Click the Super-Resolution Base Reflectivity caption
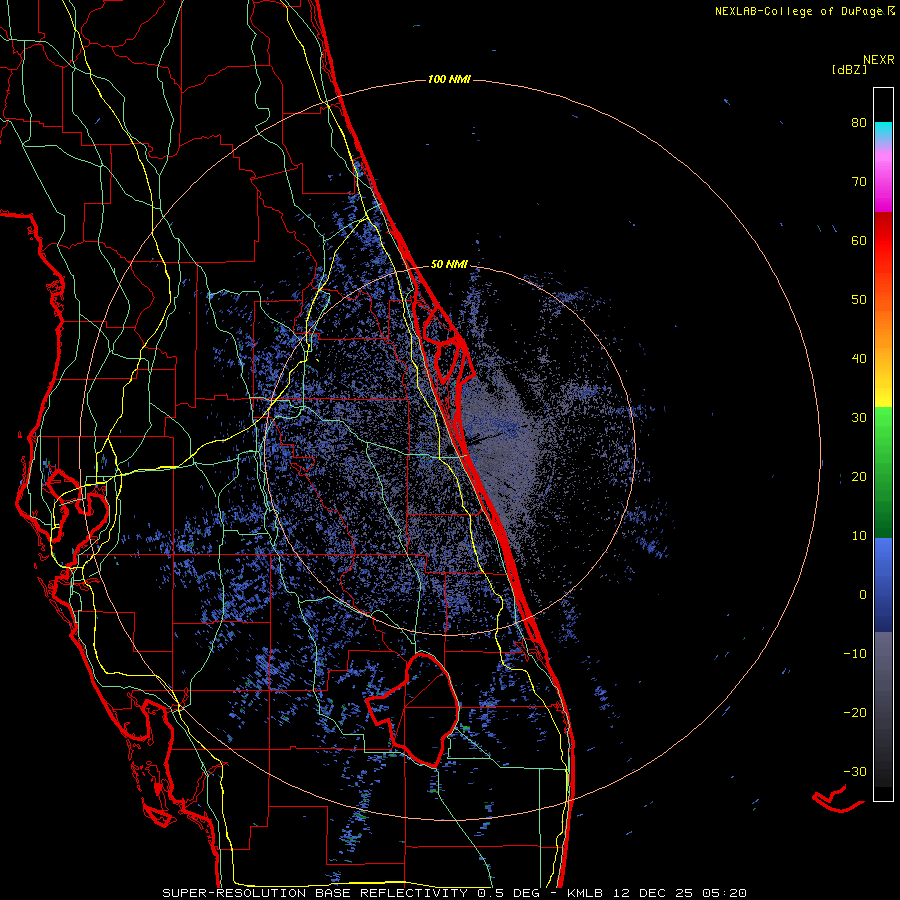 (x=455, y=893)
